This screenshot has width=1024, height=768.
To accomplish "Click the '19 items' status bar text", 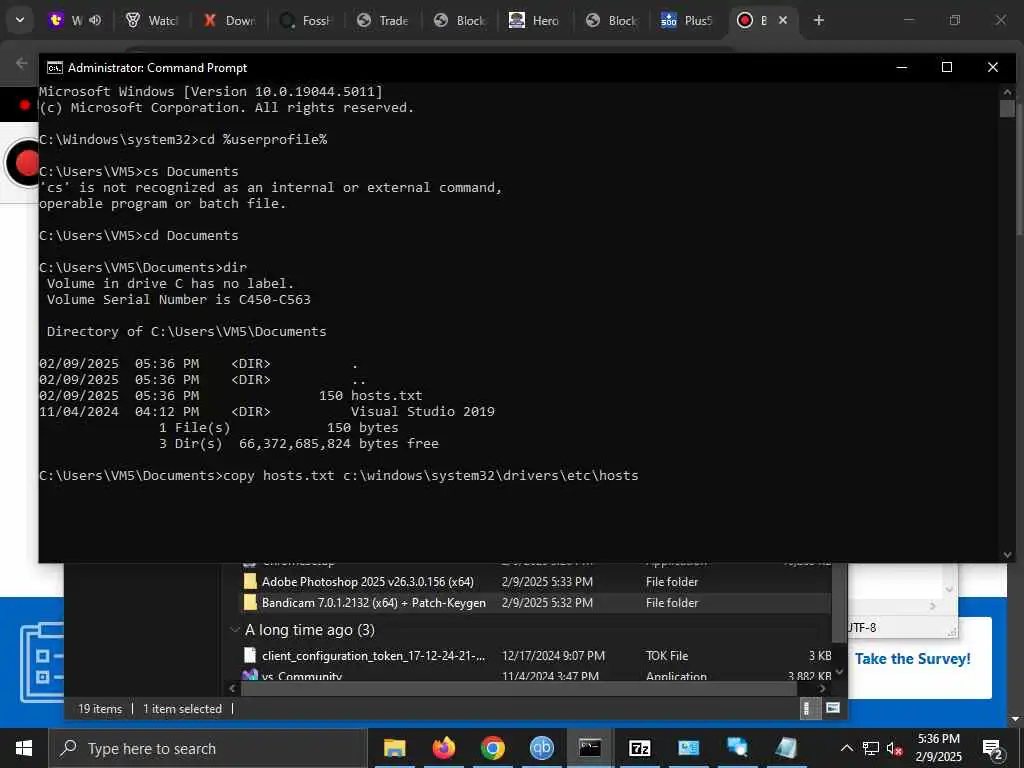I will [100, 709].
